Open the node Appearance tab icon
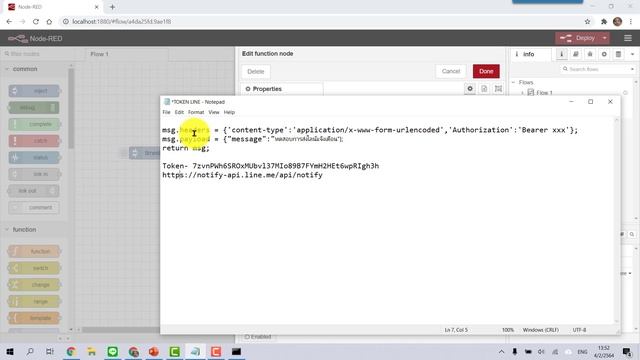 tap(498, 89)
